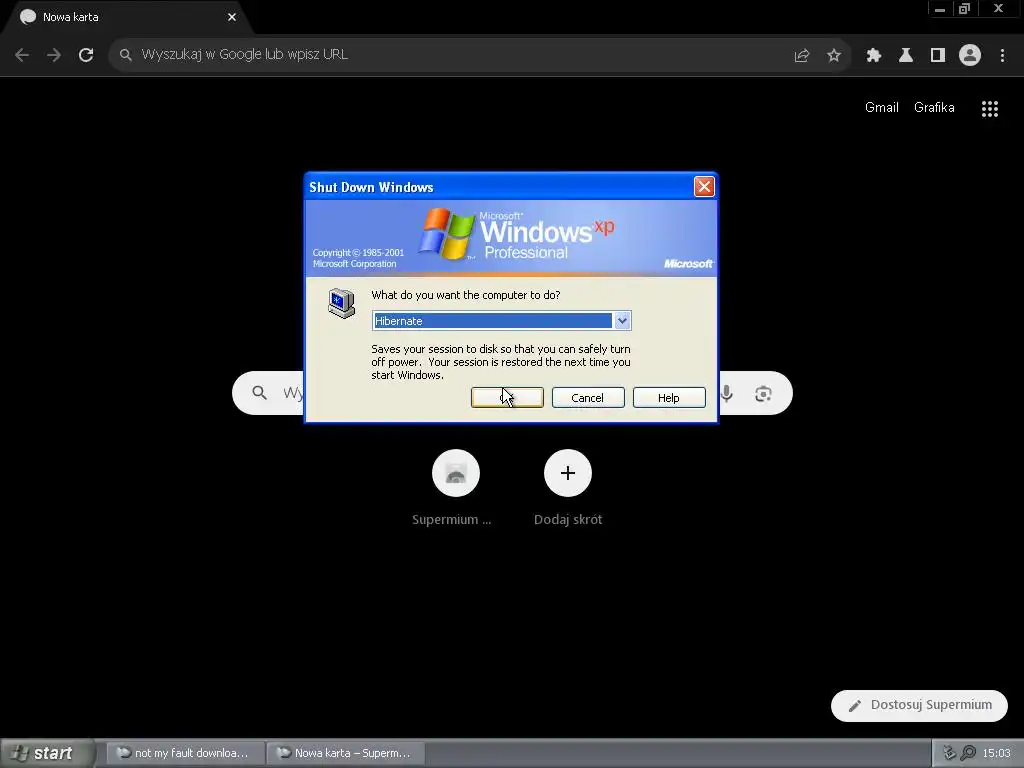The image size is (1024, 768).
Task: Bookmark this tab with the star icon
Action: (834, 56)
